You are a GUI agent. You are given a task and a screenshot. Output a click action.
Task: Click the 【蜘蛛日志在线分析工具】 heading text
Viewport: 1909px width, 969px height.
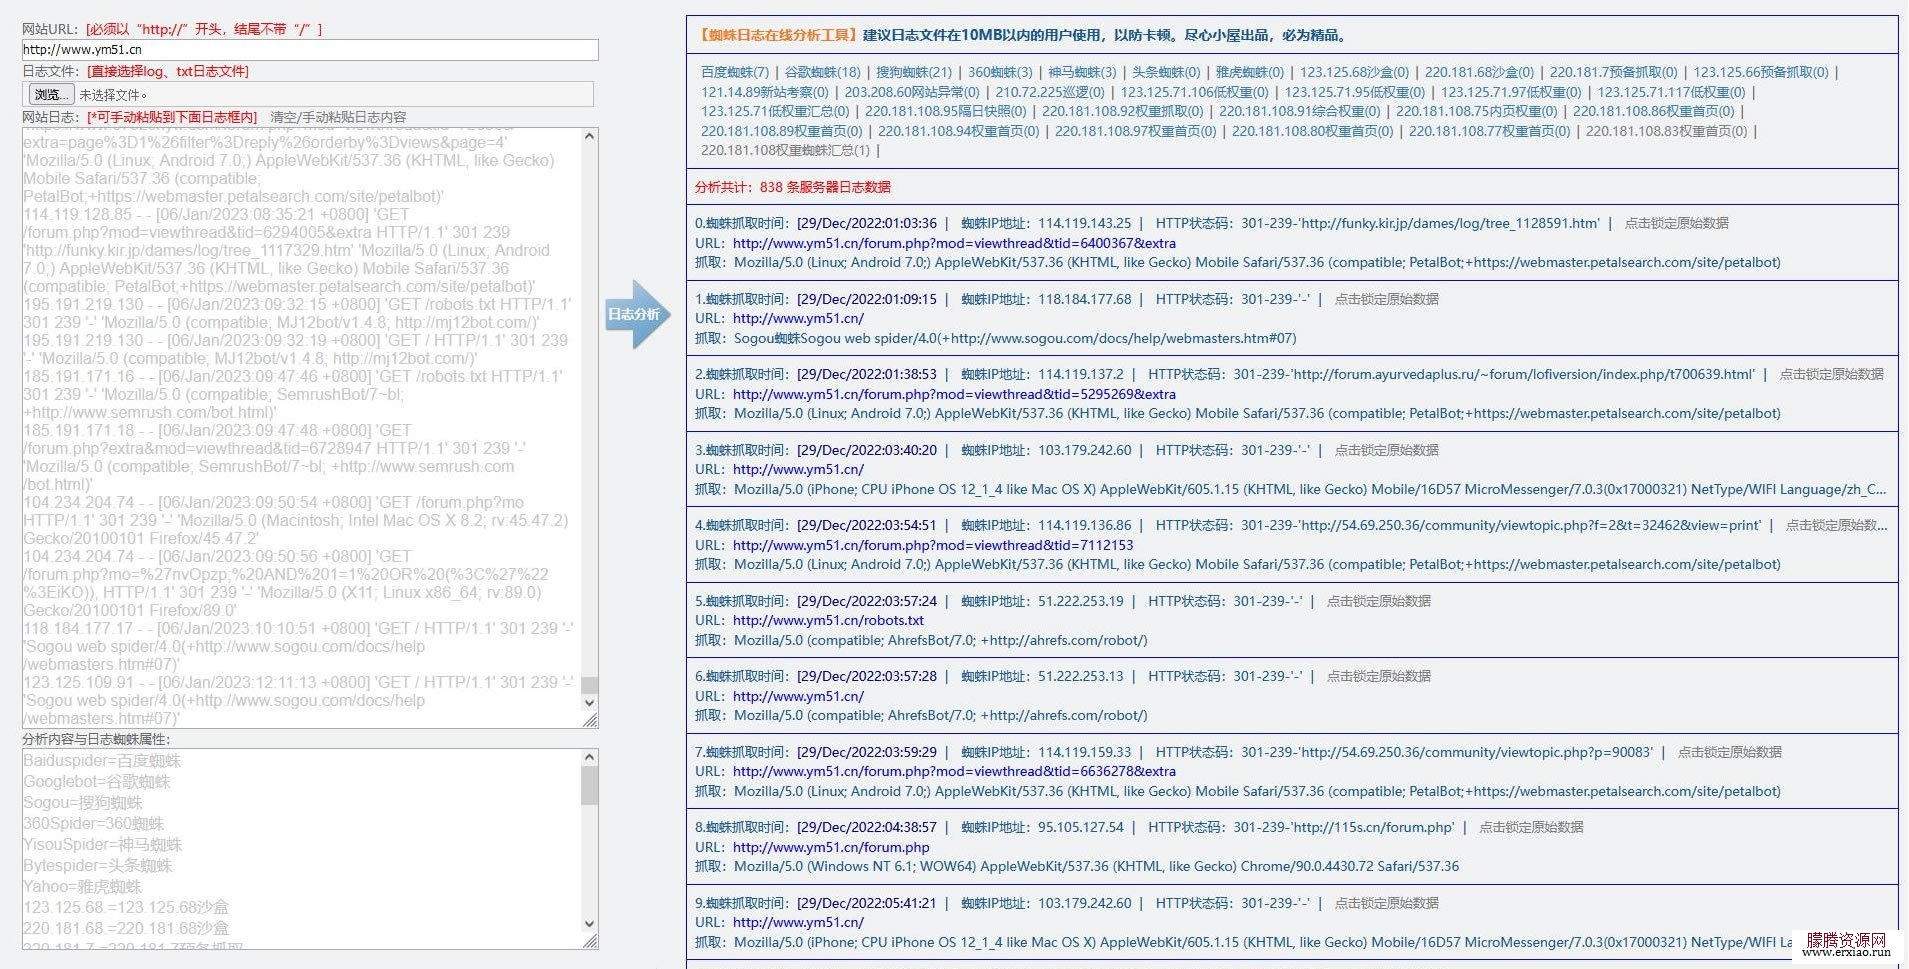click(x=778, y=35)
